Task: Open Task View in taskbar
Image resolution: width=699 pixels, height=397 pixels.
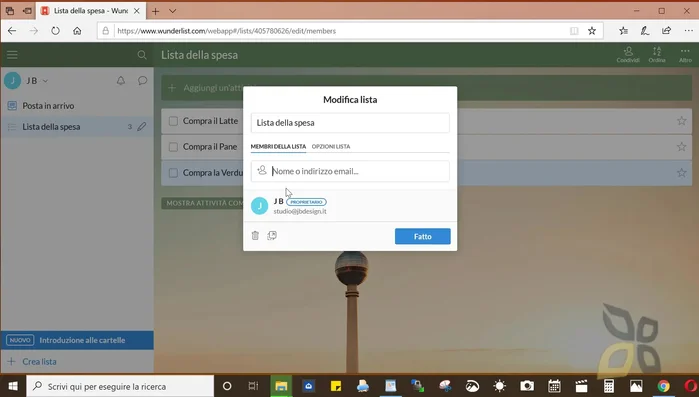Action: pos(253,386)
